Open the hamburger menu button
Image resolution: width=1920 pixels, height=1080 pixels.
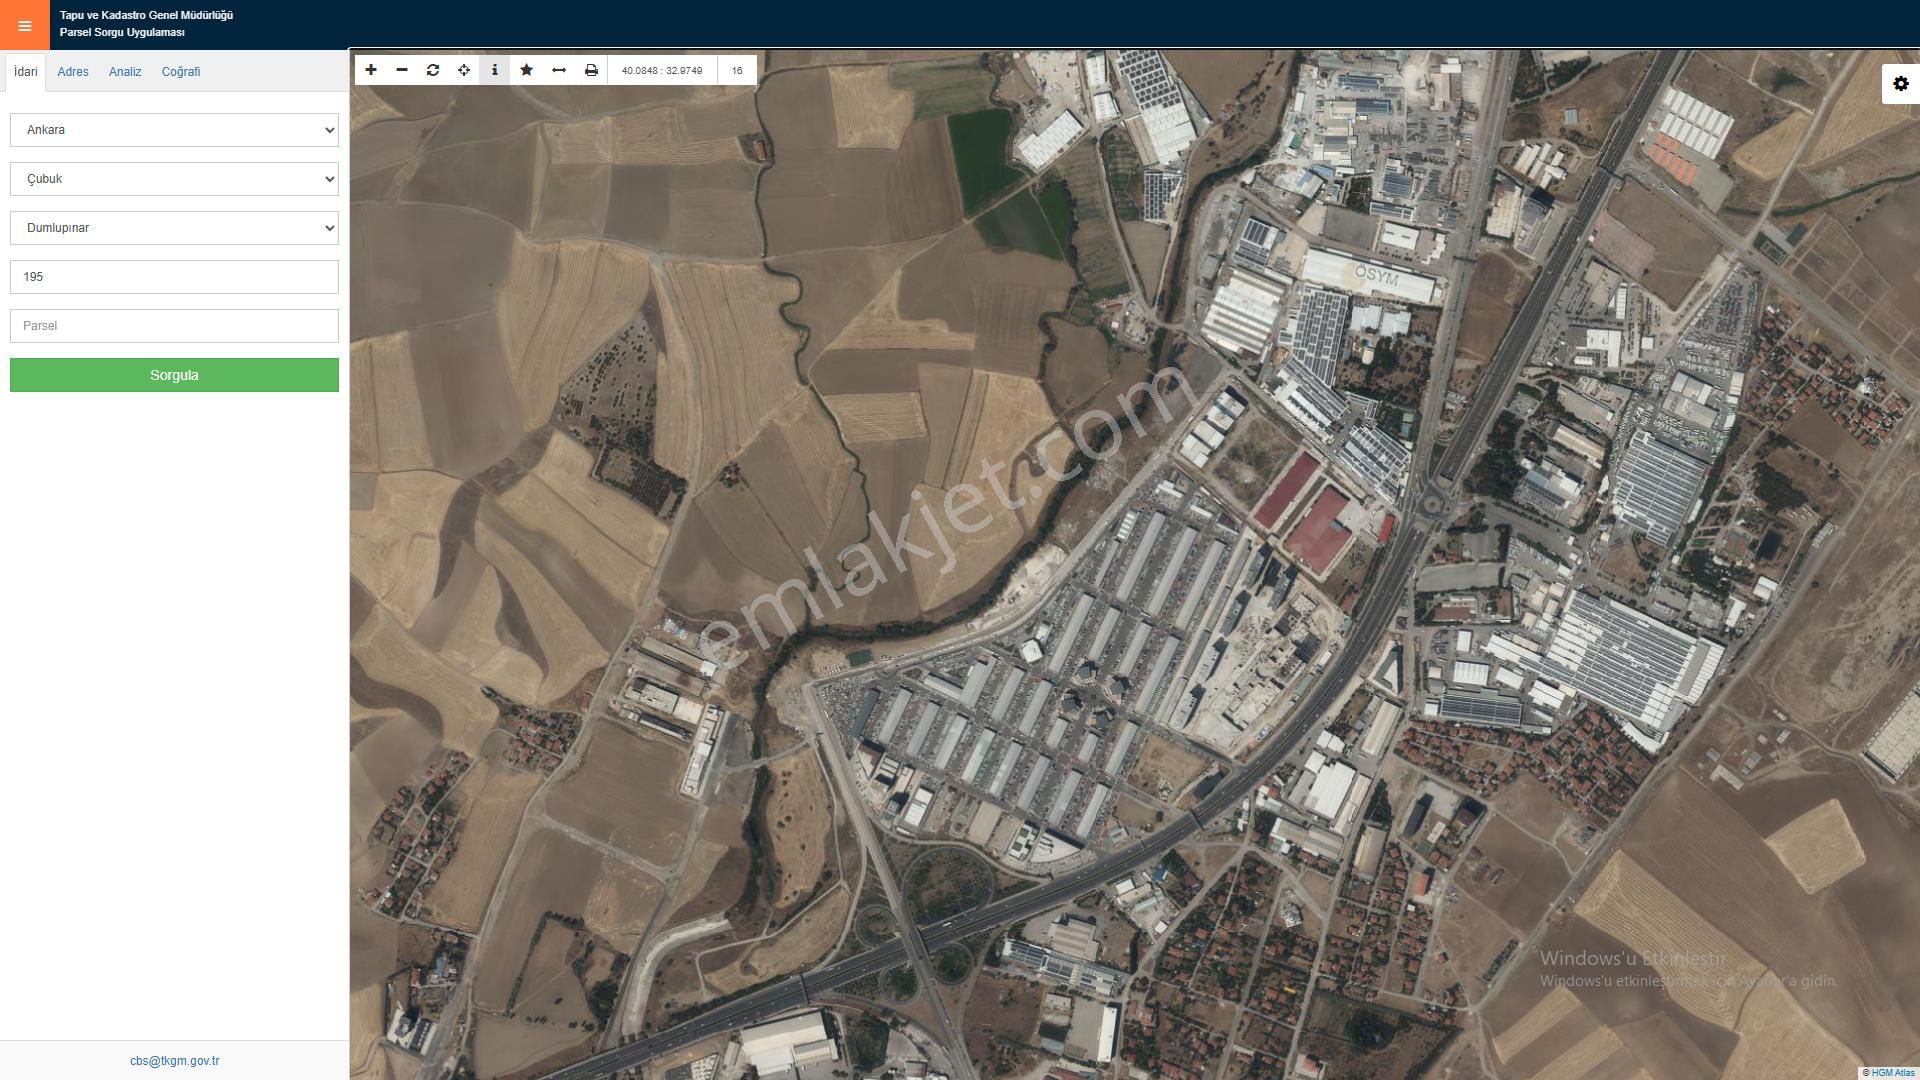coord(24,25)
